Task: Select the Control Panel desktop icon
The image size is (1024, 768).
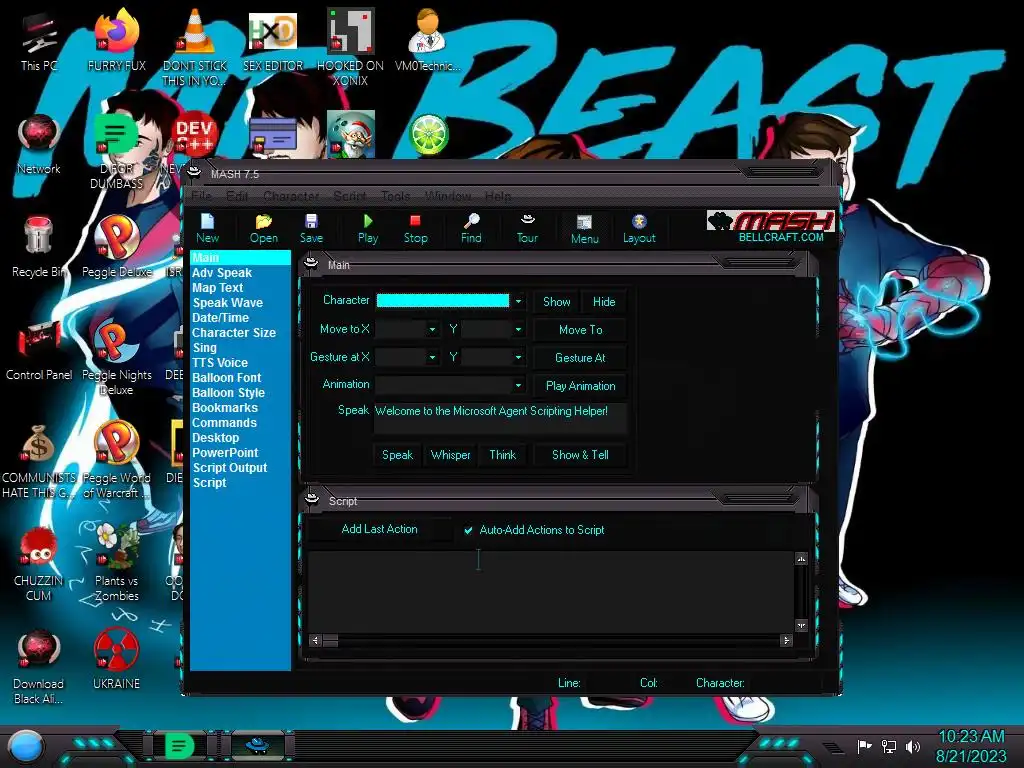Action: [39, 351]
